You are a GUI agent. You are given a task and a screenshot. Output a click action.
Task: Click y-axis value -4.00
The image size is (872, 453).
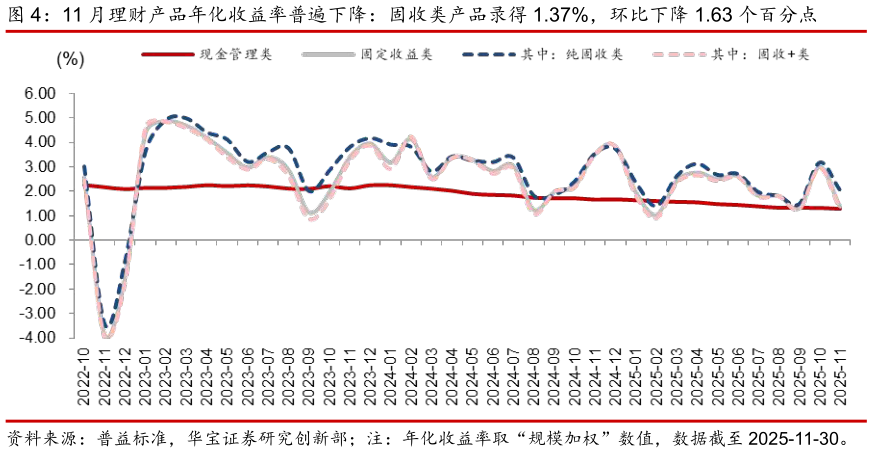click(38, 337)
